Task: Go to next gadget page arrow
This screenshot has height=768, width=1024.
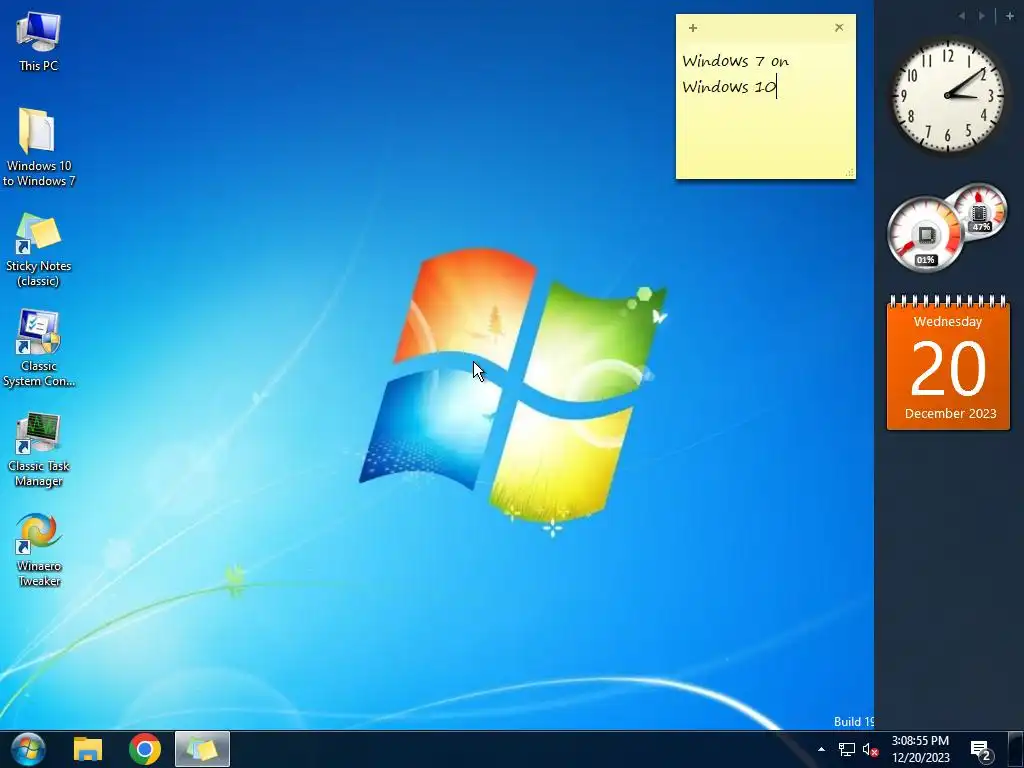Action: (982, 16)
